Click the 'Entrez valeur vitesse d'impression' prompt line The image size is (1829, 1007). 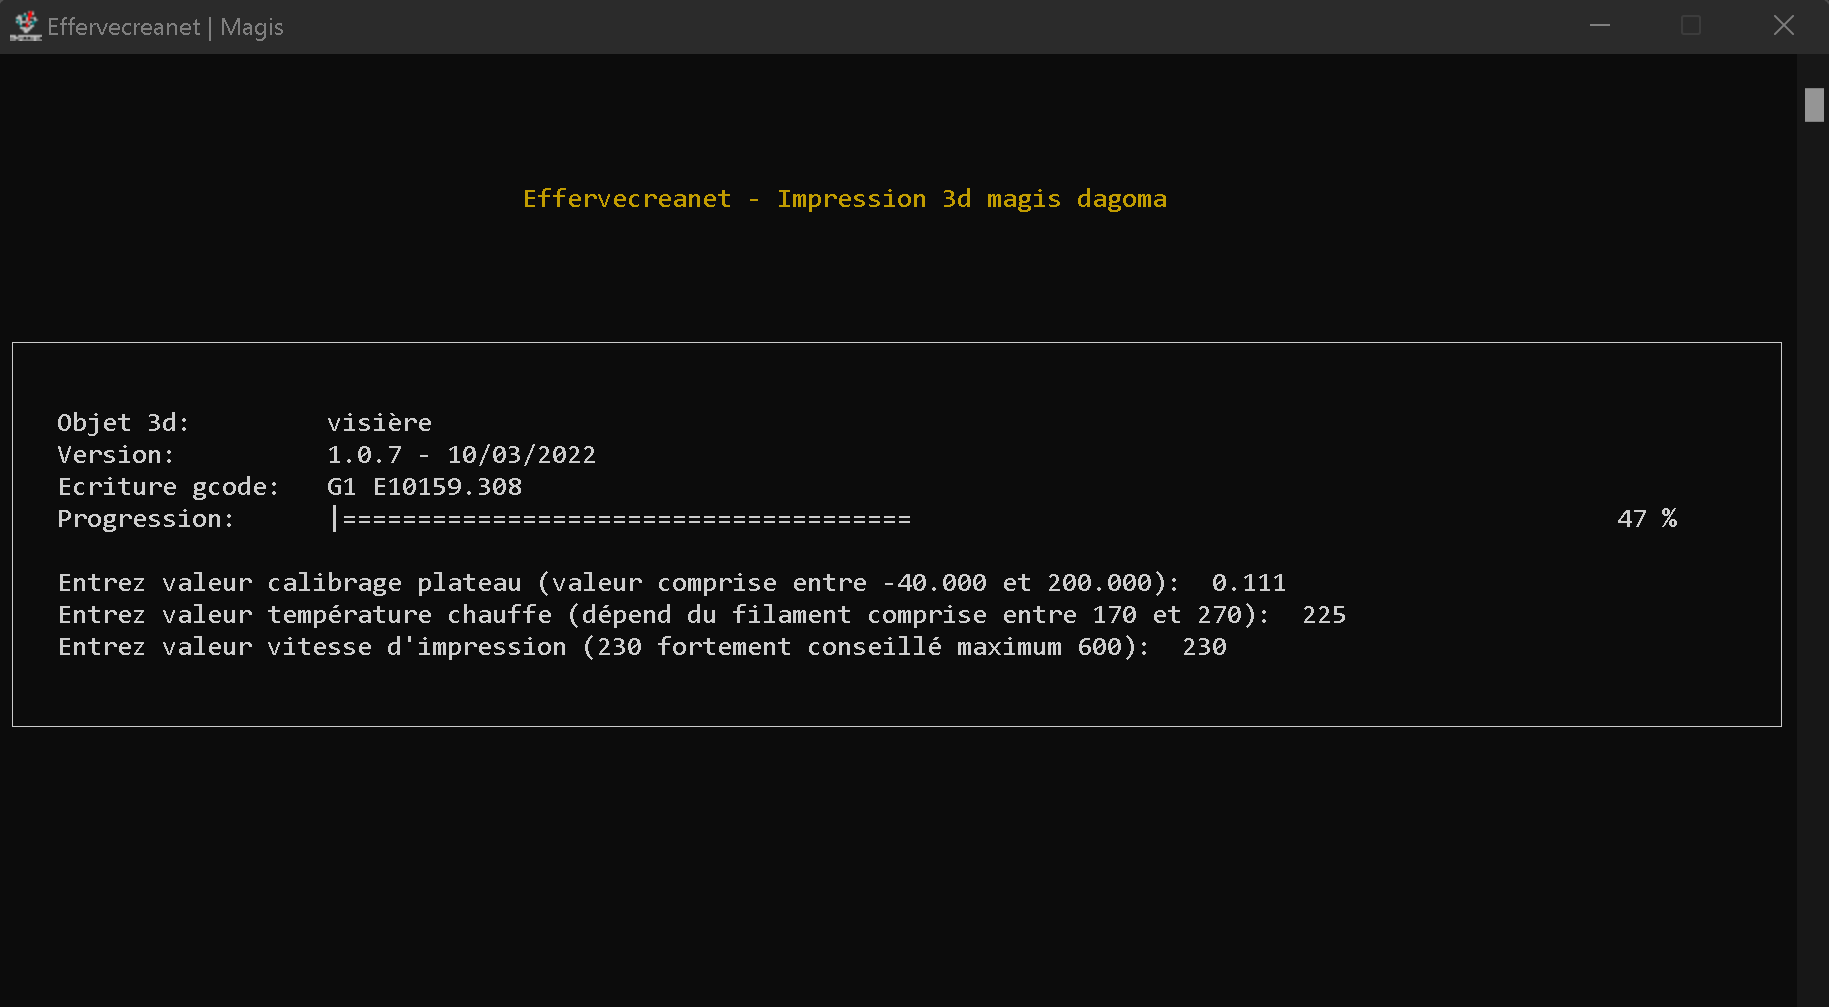[x=604, y=647]
